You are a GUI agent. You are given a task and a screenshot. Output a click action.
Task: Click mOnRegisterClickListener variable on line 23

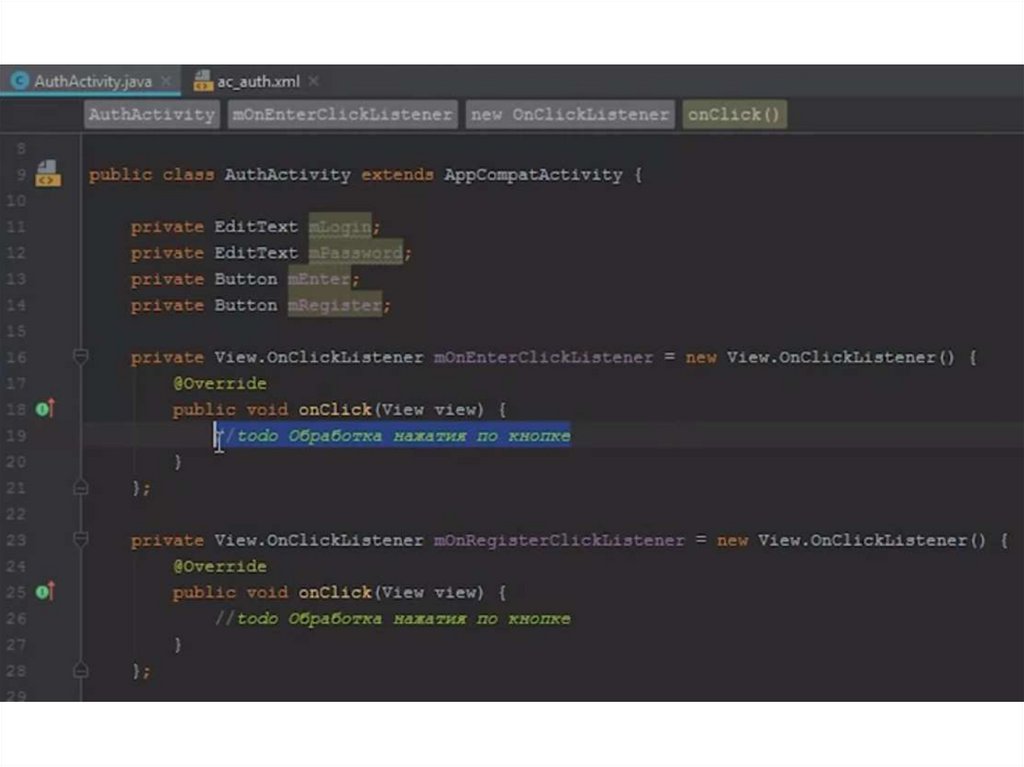(559, 540)
